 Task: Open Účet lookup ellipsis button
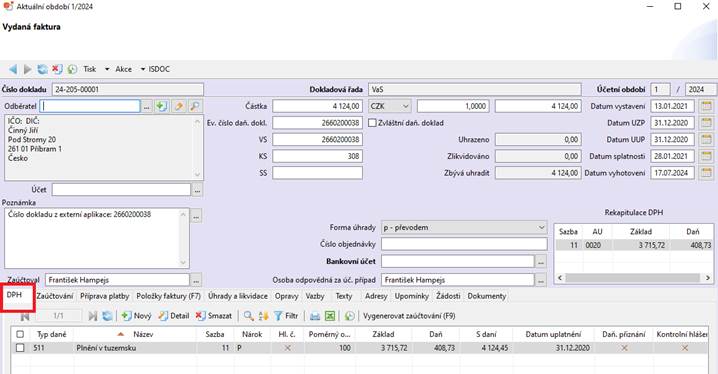(x=197, y=190)
